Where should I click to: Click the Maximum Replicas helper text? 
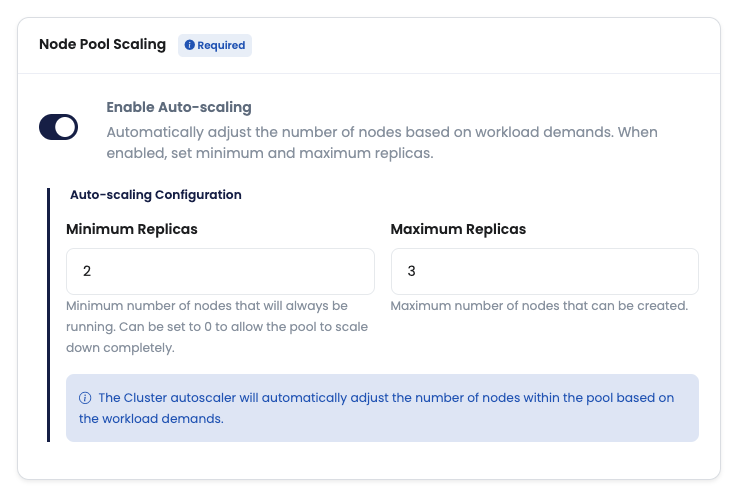[539, 305]
